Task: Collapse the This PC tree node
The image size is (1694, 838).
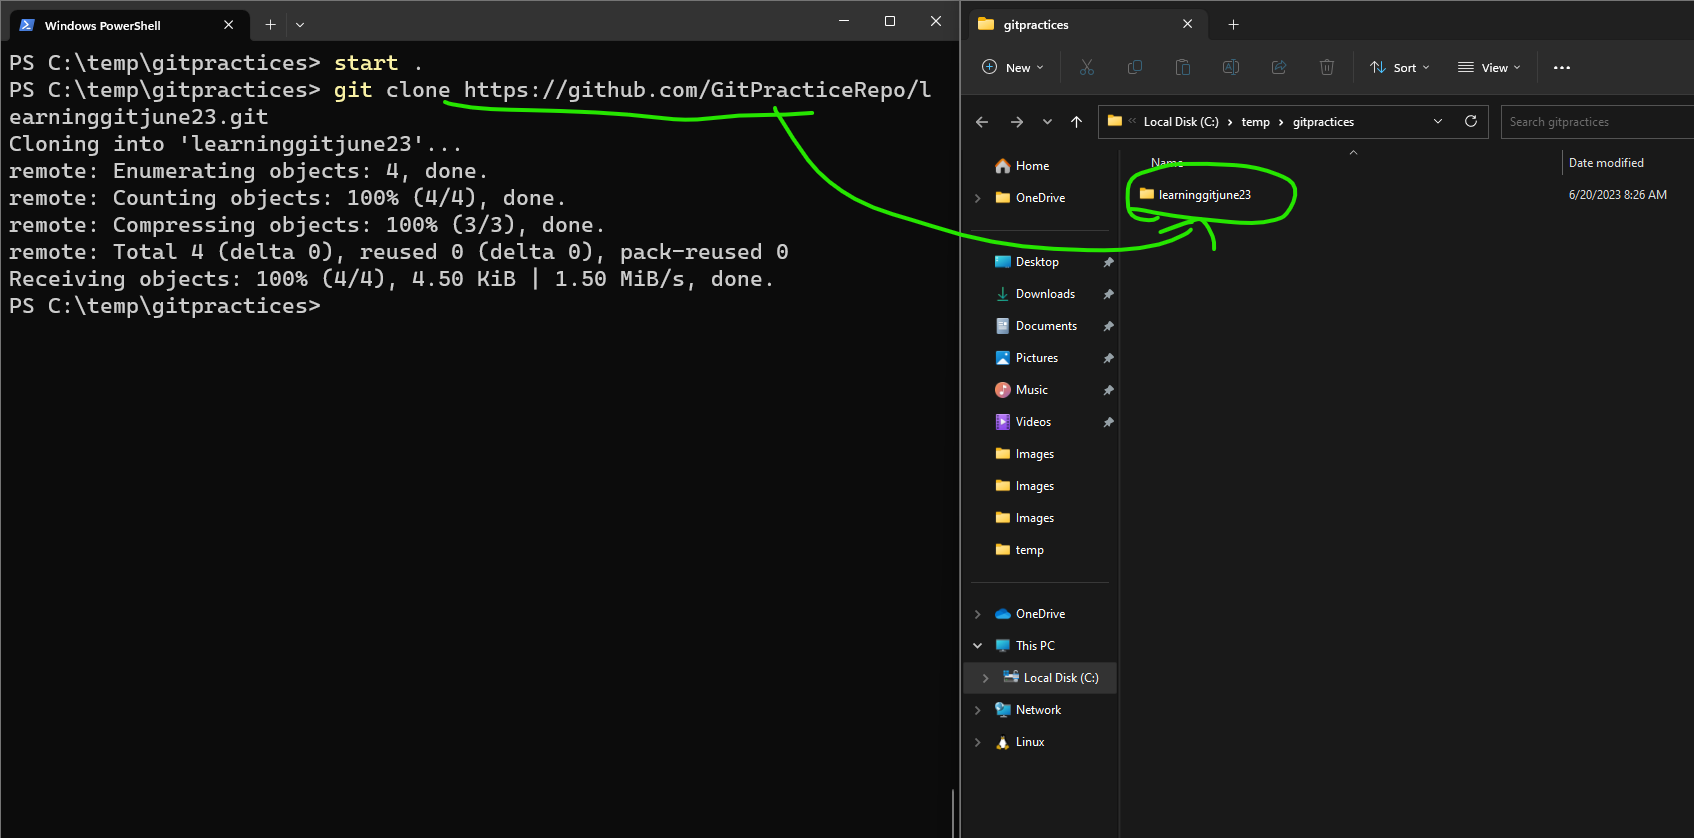Action: [978, 646]
